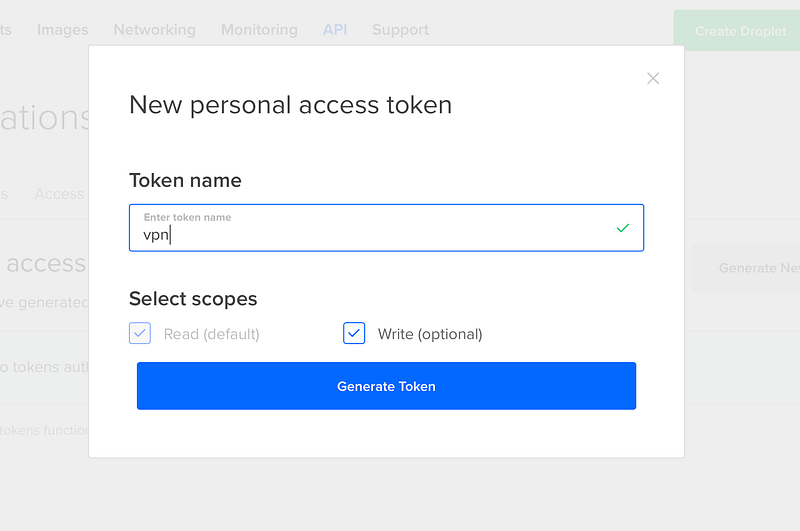Go to the Networking navigation item

tap(154, 30)
